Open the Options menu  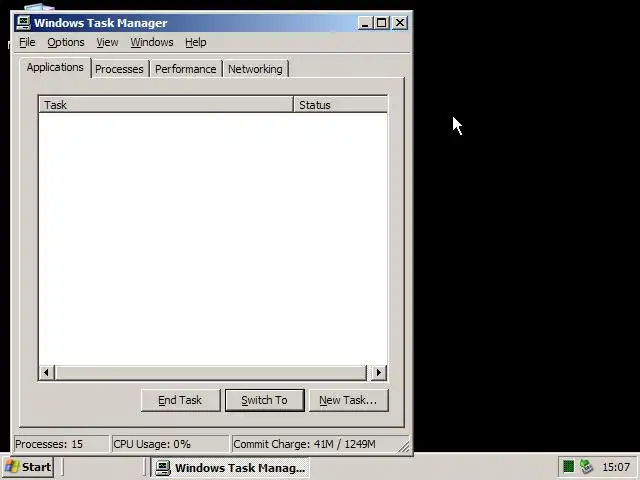pyautogui.click(x=66, y=42)
